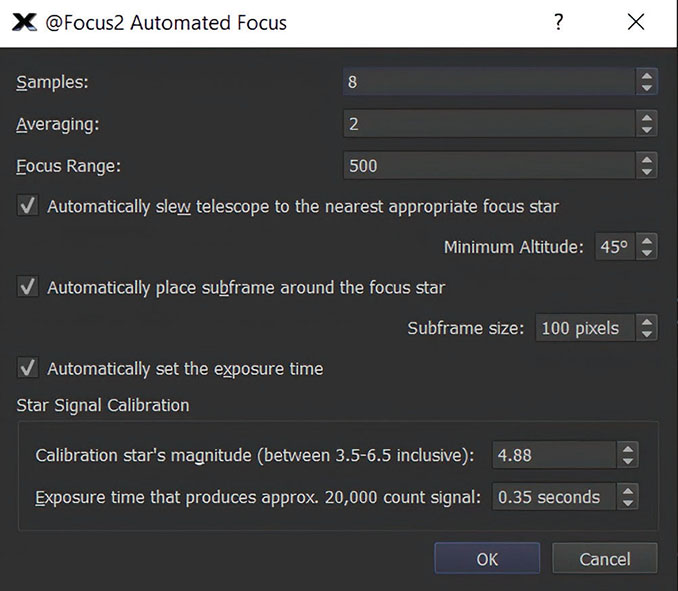678x591 pixels.
Task: Decrease exposure time seconds with down arrow
Action: [x=628, y=503]
